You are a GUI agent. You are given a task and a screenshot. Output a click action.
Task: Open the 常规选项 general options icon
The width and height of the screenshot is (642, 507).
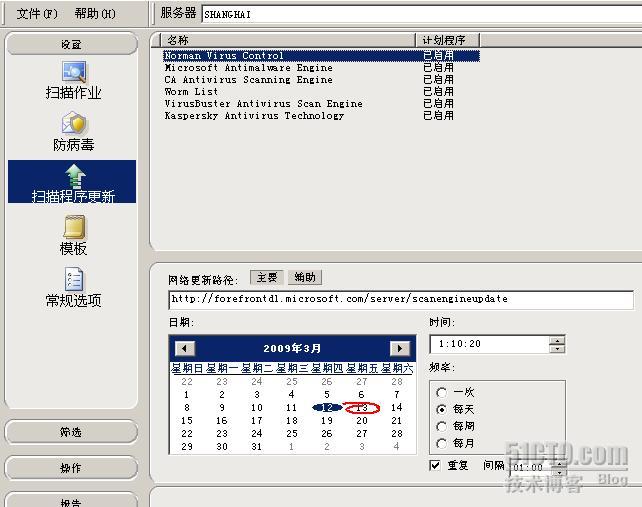pyautogui.click(x=74, y=287)
